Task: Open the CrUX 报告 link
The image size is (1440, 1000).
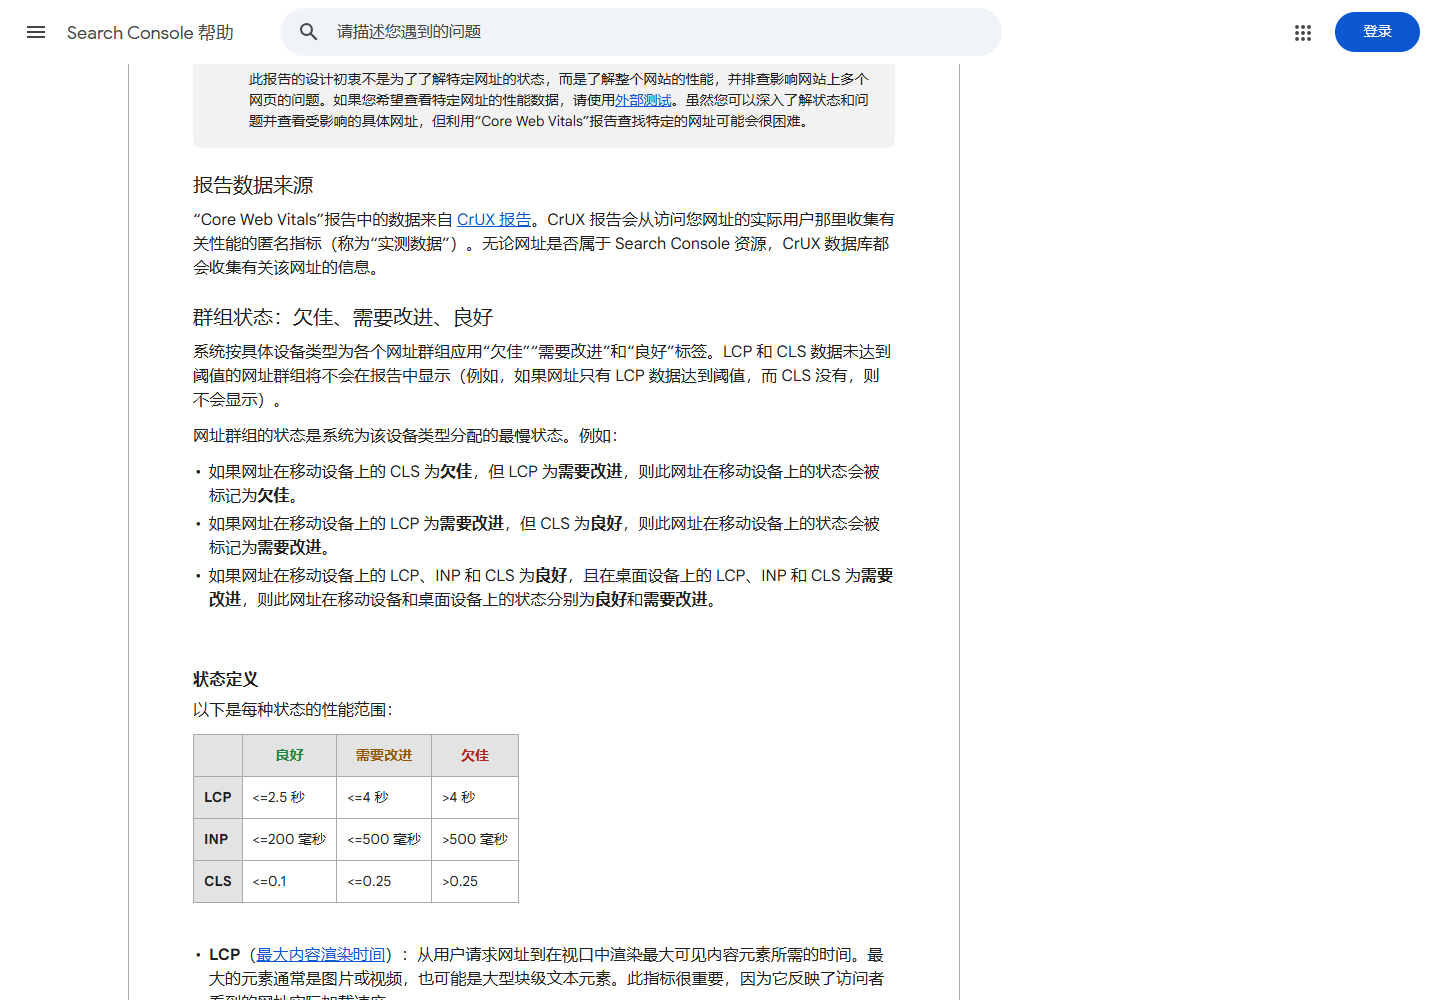Action: click(x=494, y=219)
